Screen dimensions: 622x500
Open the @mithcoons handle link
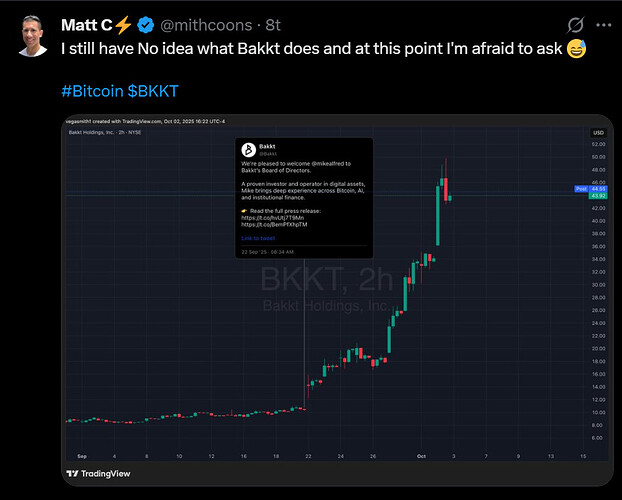(x=206, y=25)
